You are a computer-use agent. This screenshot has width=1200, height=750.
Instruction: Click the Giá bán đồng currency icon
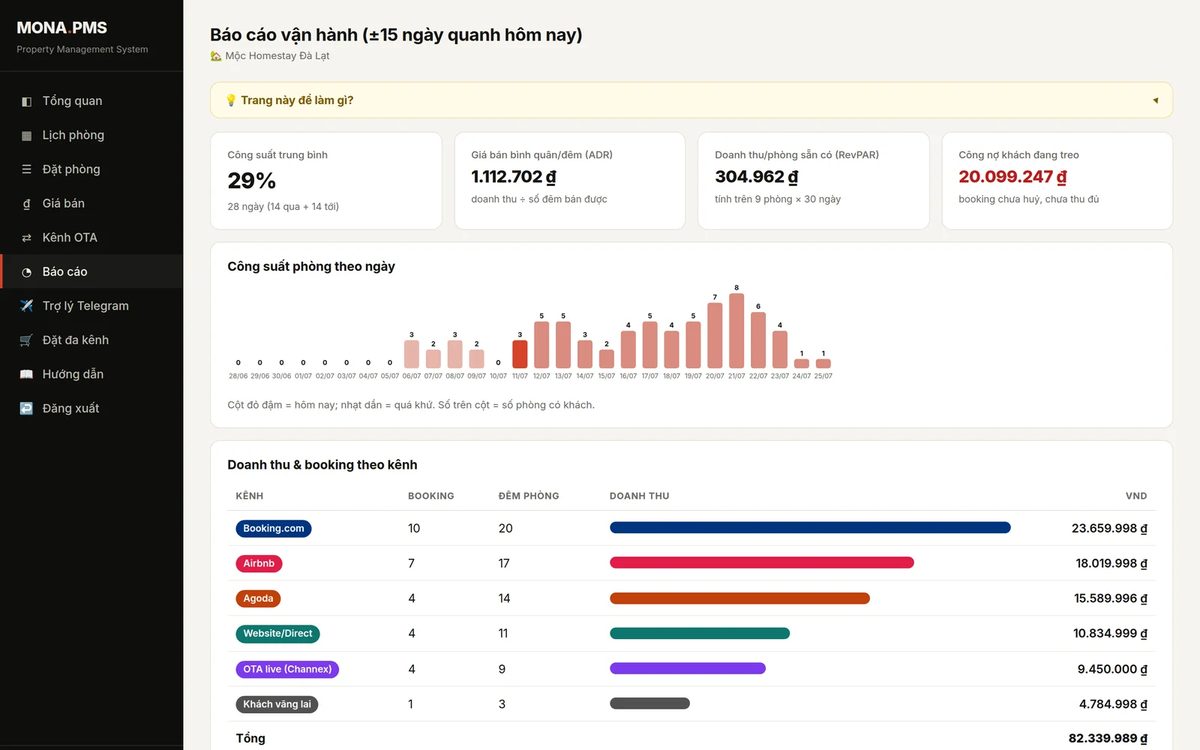click(x=26, y=203)
